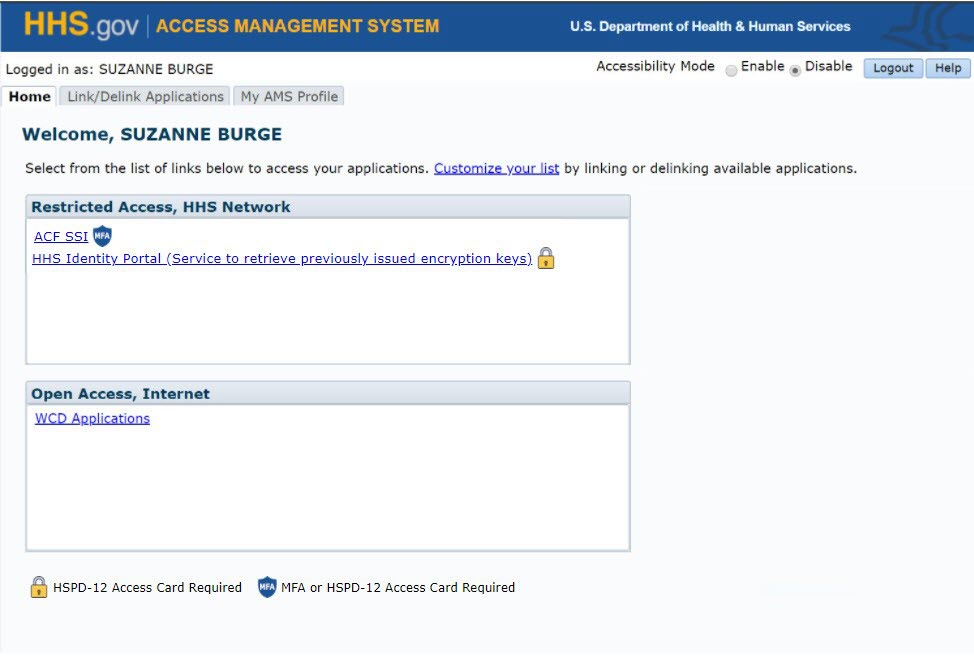Click the Open Access, Internet section header
The image size is (974, 657).
(121, 394)
